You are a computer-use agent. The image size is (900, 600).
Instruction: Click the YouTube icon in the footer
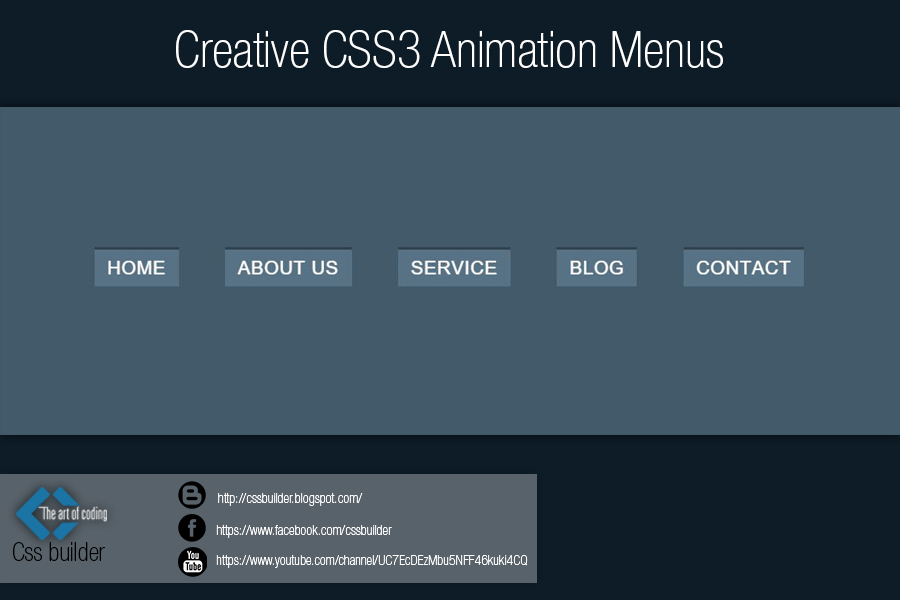[x=191, y=561]
